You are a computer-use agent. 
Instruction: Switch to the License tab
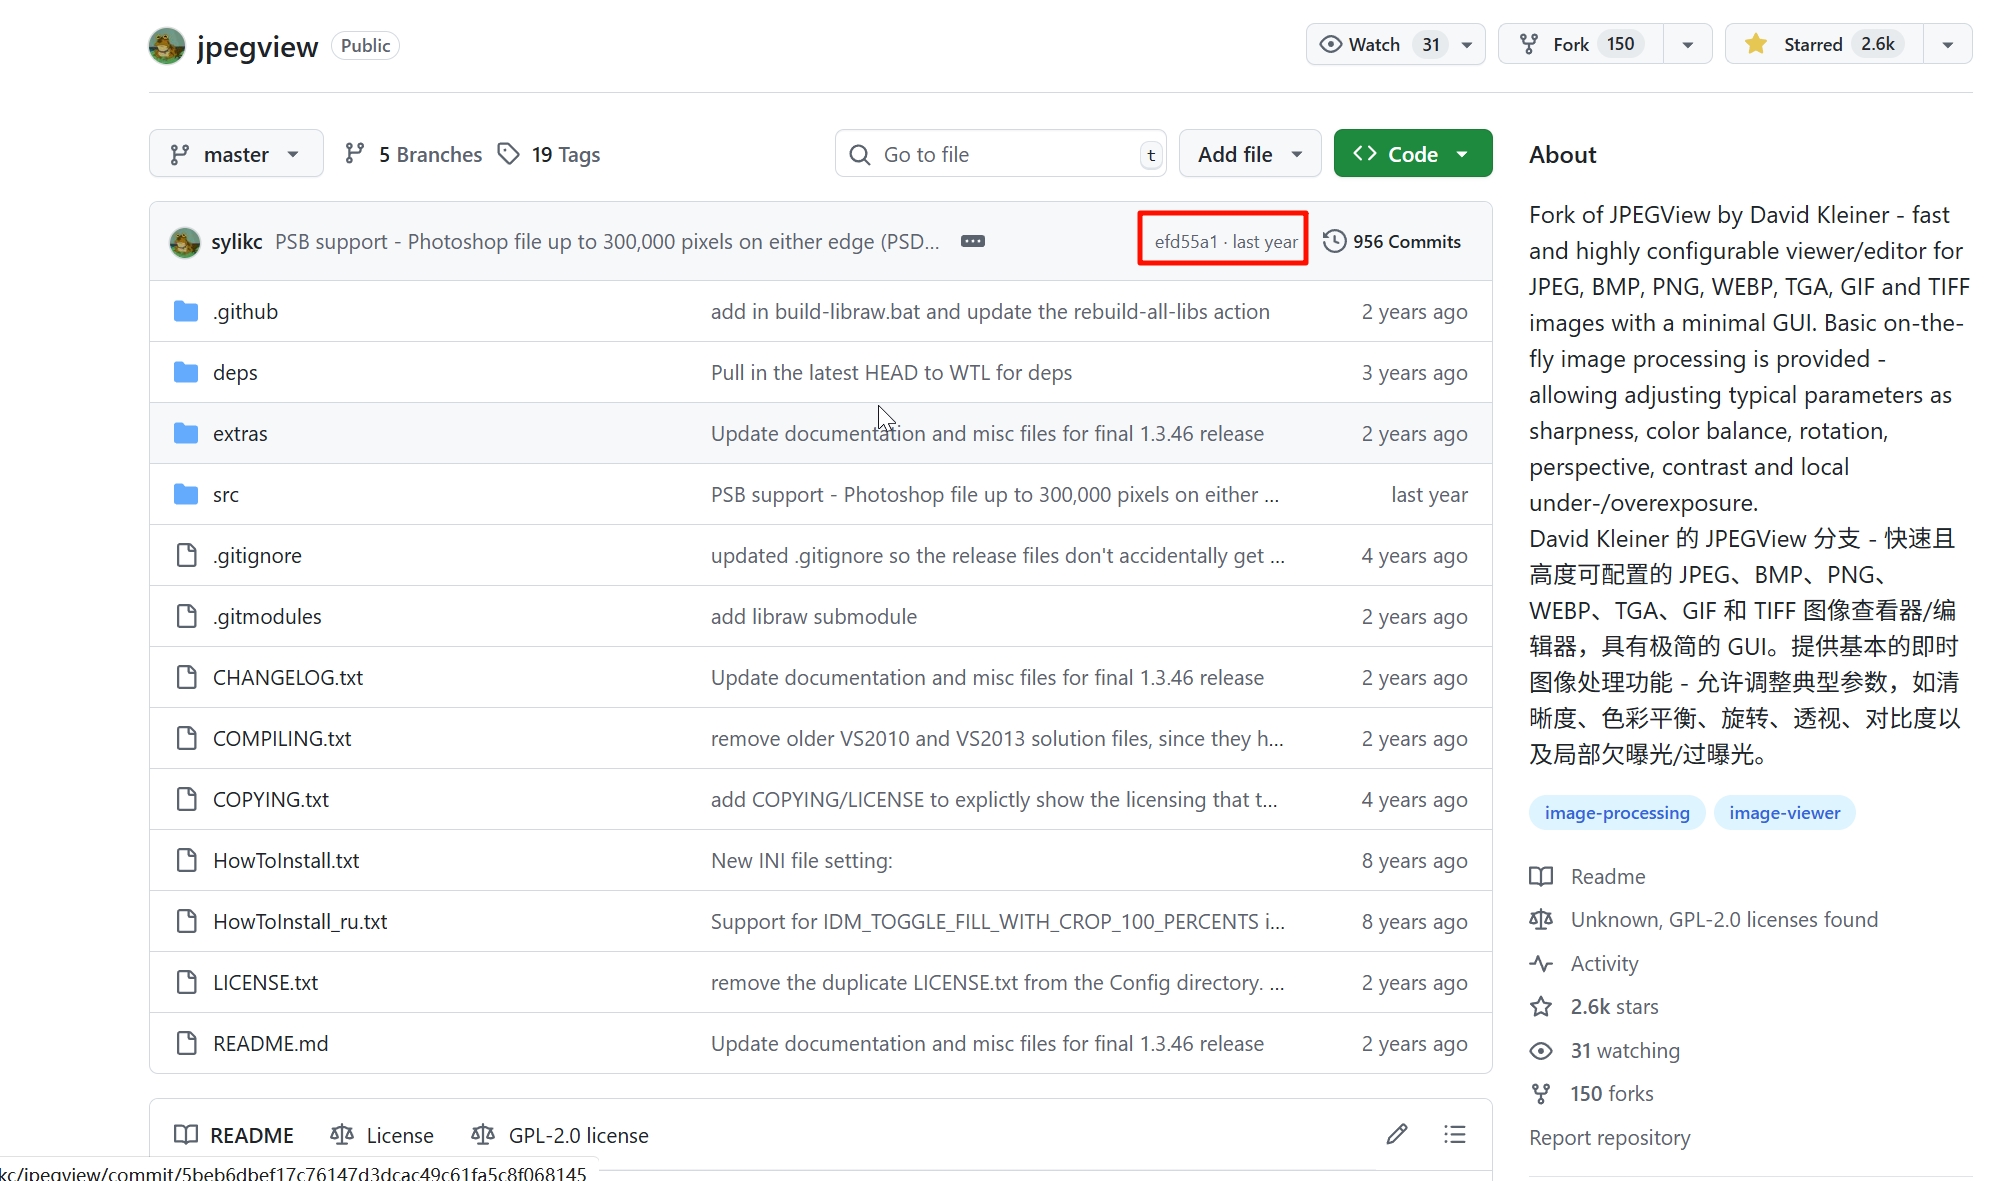pos(382,1135)
